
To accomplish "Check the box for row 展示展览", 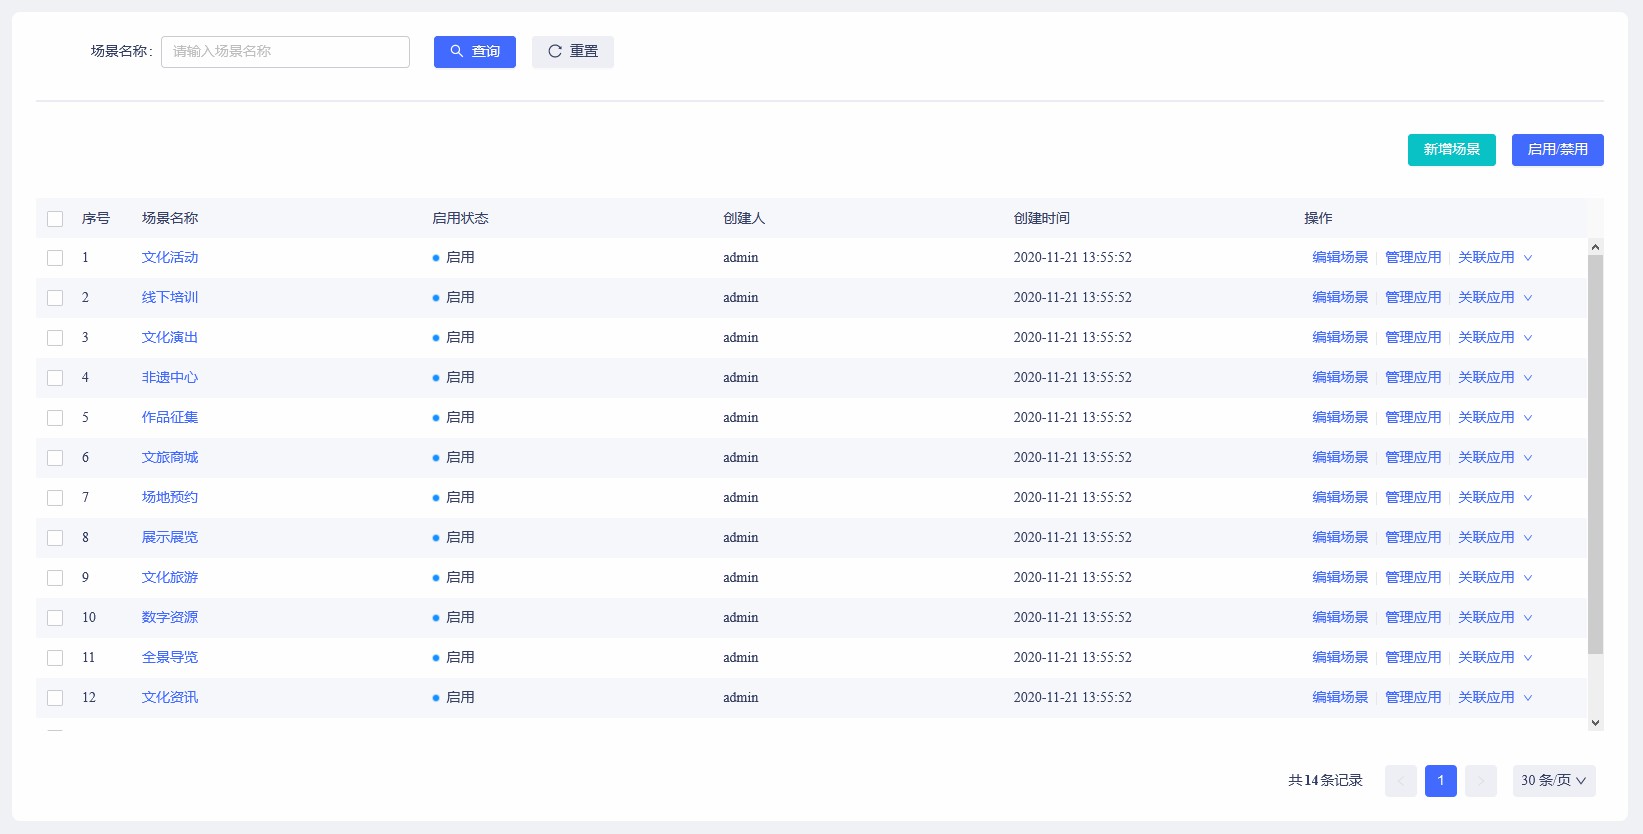I will tap(55, 538).
